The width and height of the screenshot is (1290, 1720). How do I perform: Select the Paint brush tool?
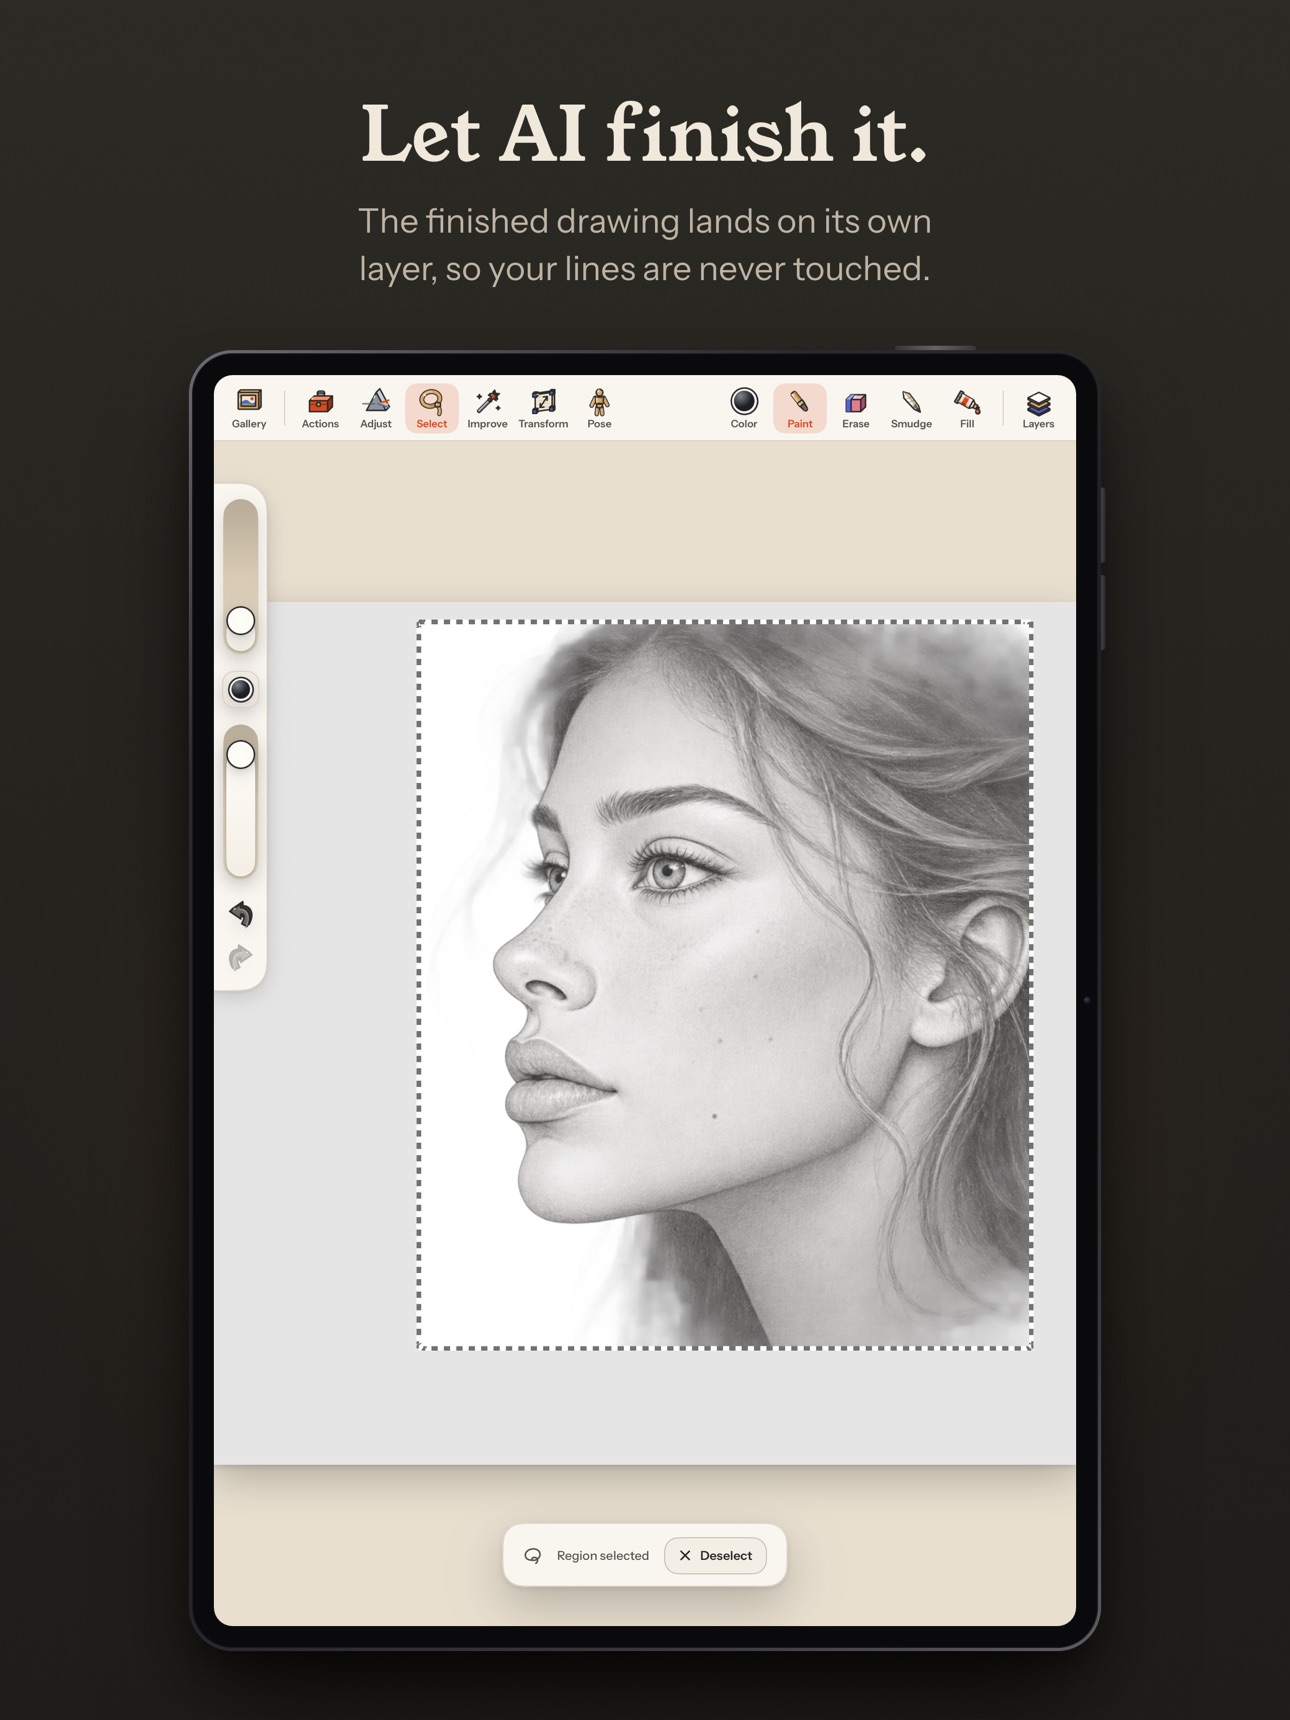(x=800, y=409)
